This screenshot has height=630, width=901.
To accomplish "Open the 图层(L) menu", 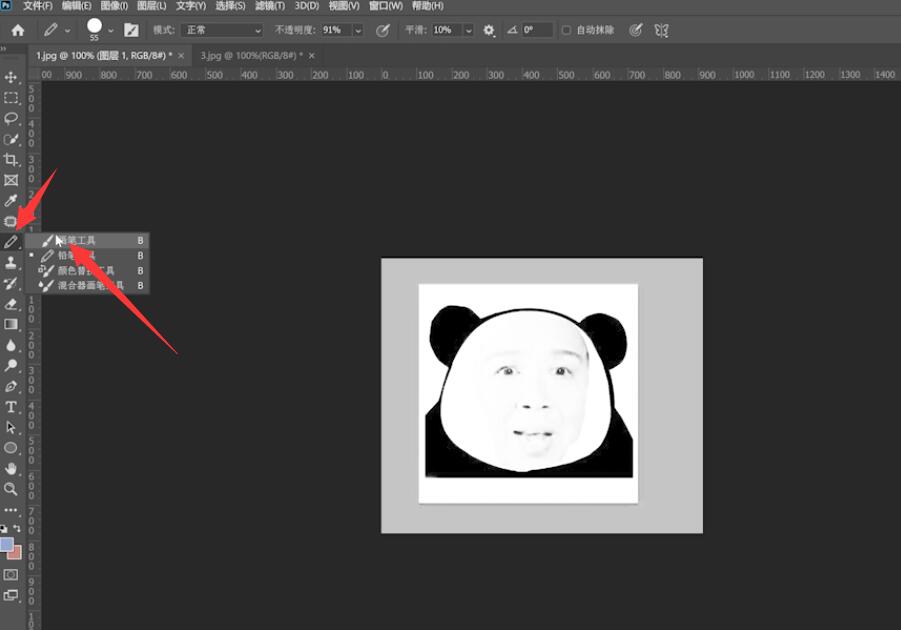I will [152, 6].
